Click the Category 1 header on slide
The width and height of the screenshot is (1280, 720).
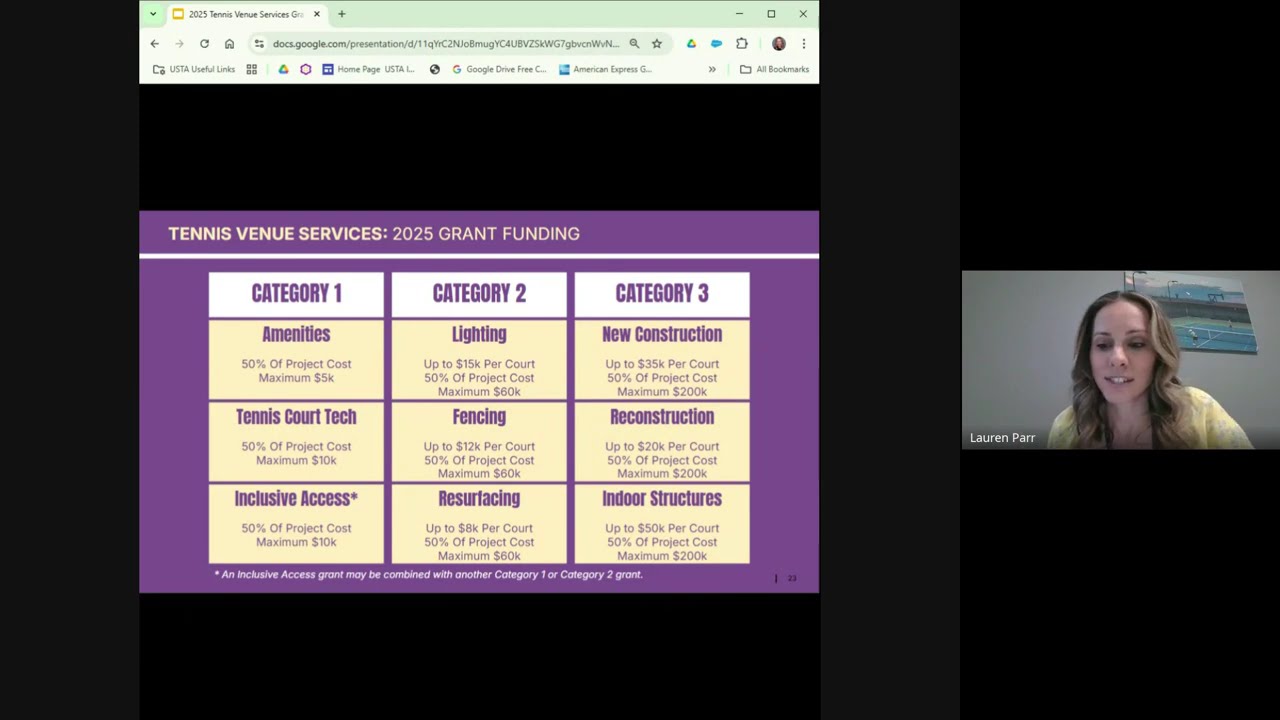296,294
